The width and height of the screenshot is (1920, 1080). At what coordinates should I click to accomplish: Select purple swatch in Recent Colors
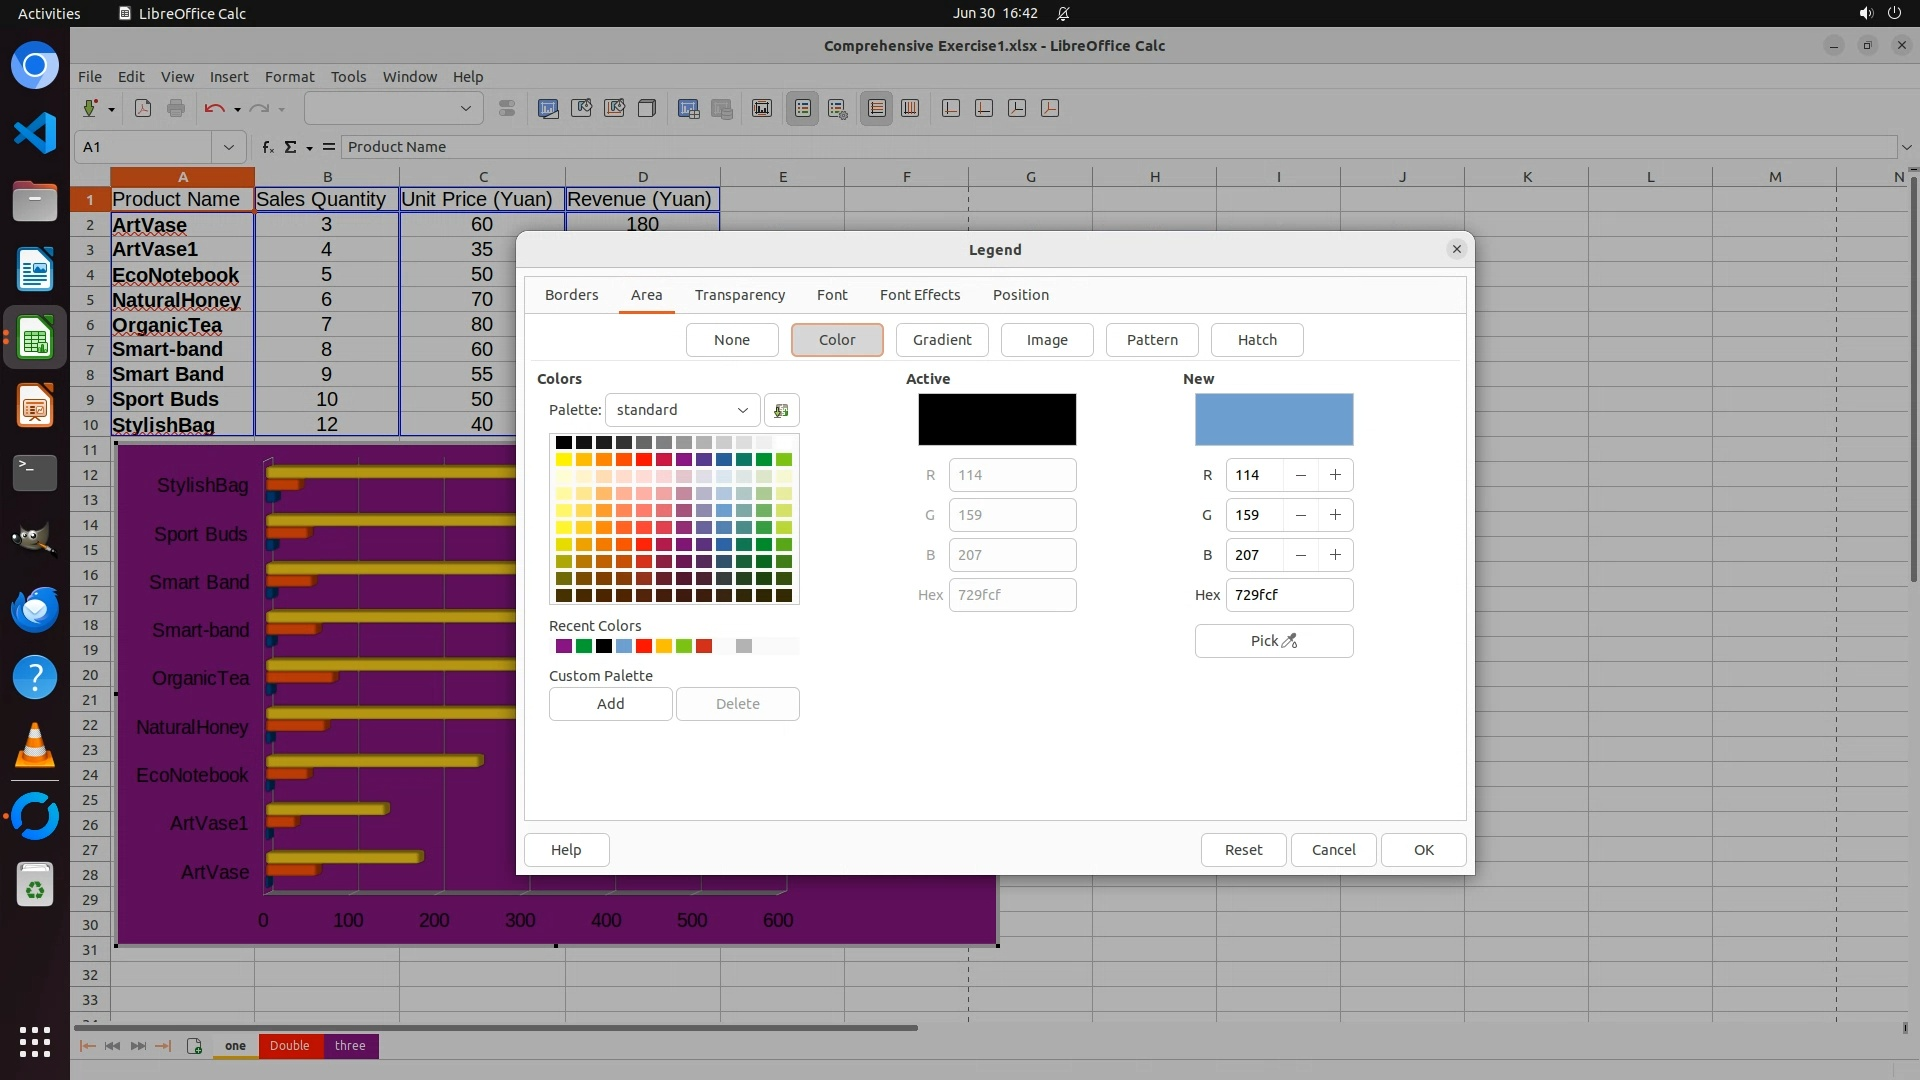coord(564,646)
